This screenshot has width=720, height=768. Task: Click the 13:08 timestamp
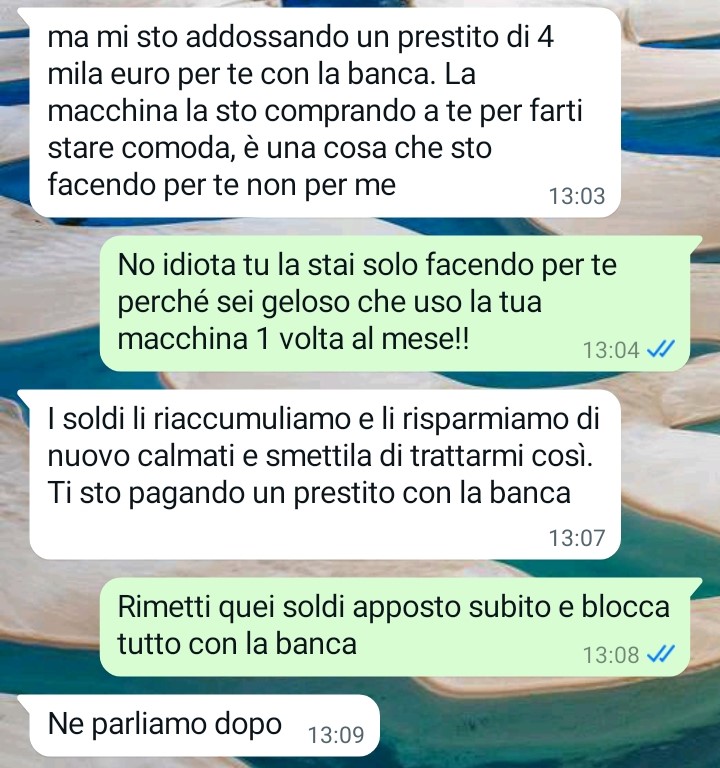pyautogui.click(x=611, y=654)
